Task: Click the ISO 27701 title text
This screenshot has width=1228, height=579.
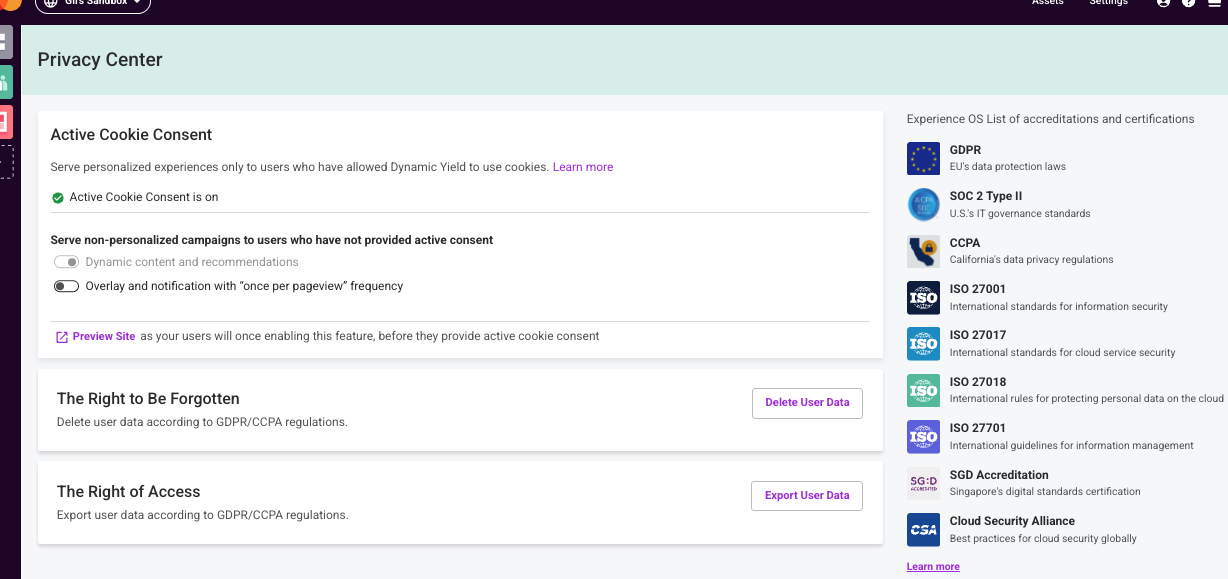Action: 978,429
